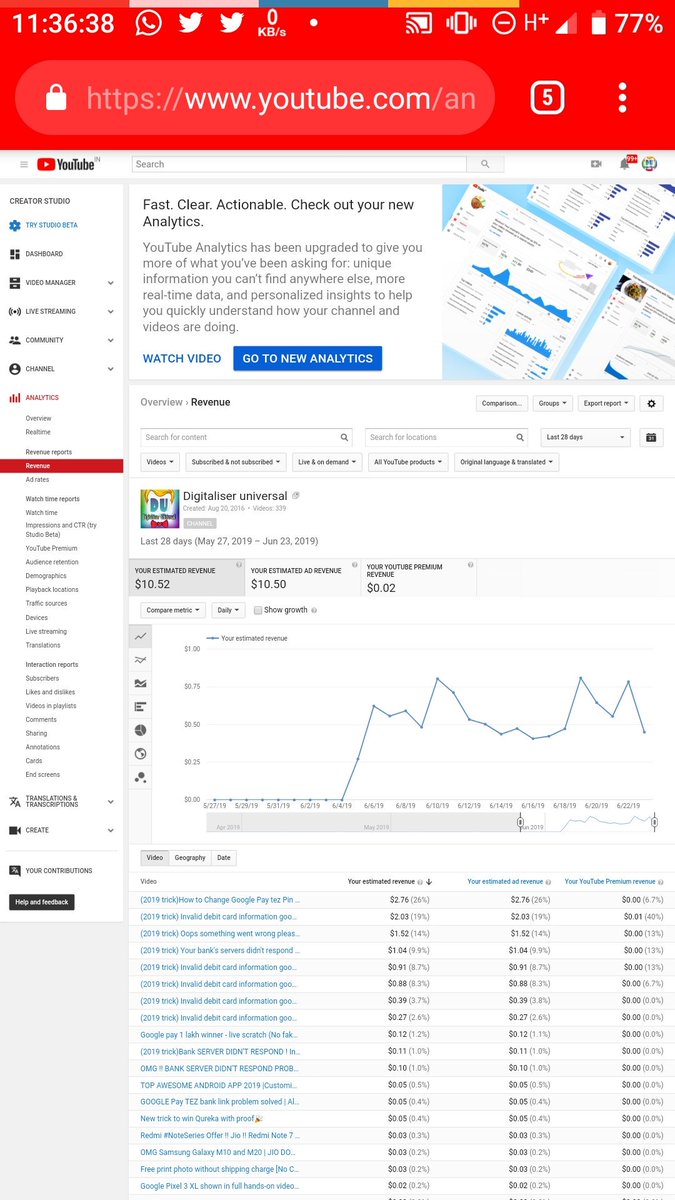Open the All YouTube products dropdown
The width and height of the screenshot is (675, 1200).
[x=408, y=462]
